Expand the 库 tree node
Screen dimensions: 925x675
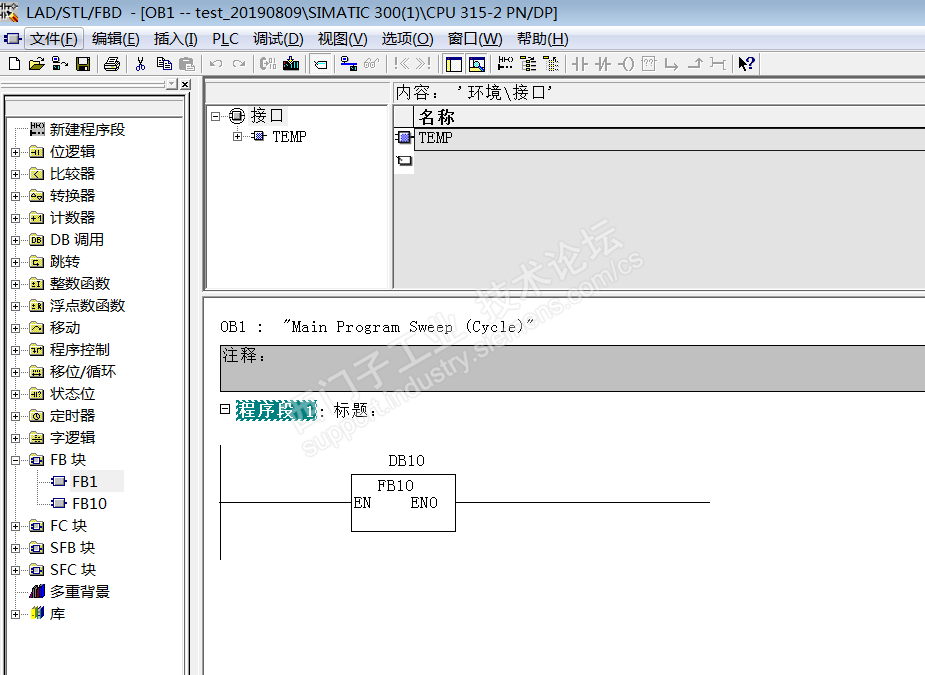coord(15,614)
